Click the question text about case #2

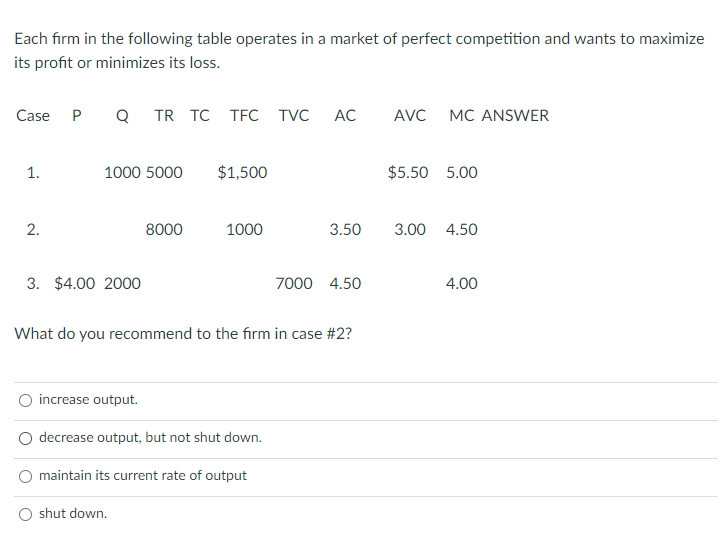click(x=183, y=333)
